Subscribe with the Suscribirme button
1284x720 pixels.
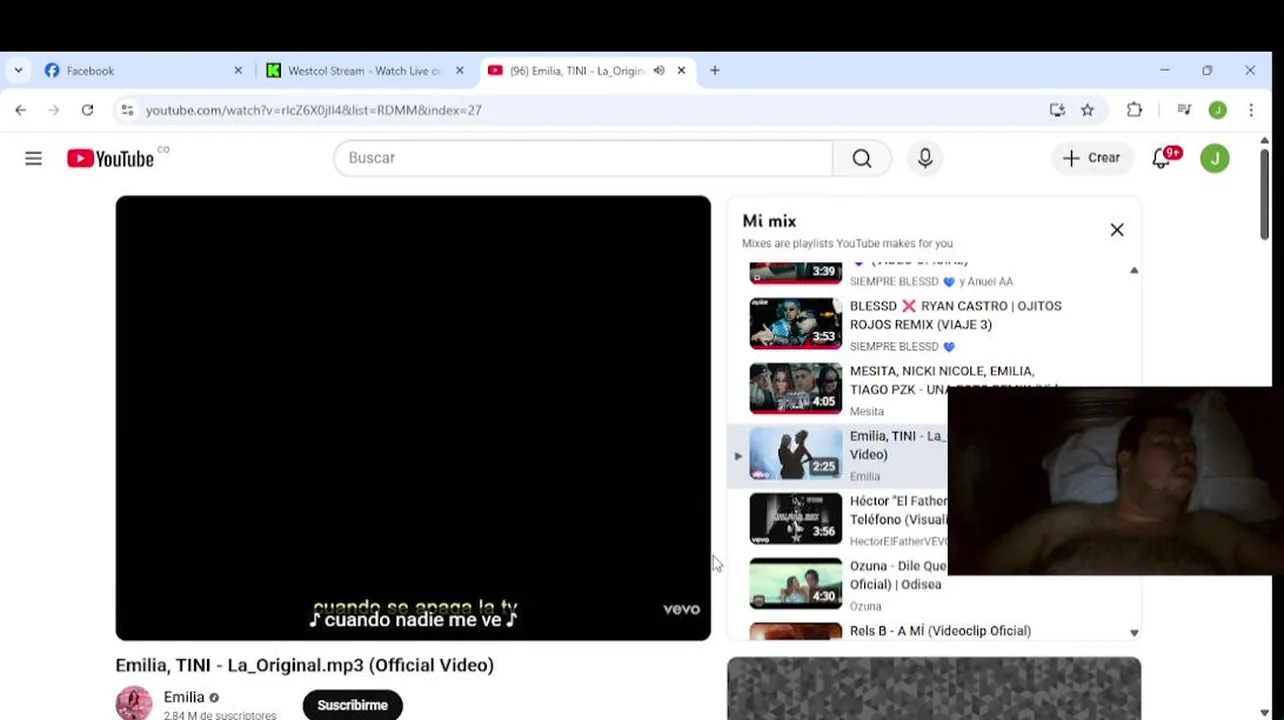click(352, 705)
